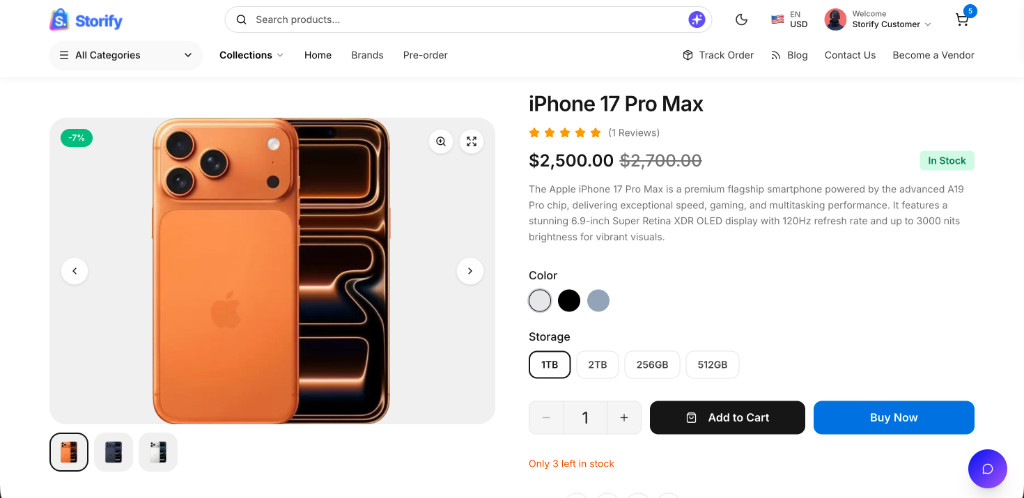Go to the Brands menu item
Screen dimensions: 1024x498
click(367, 55)
